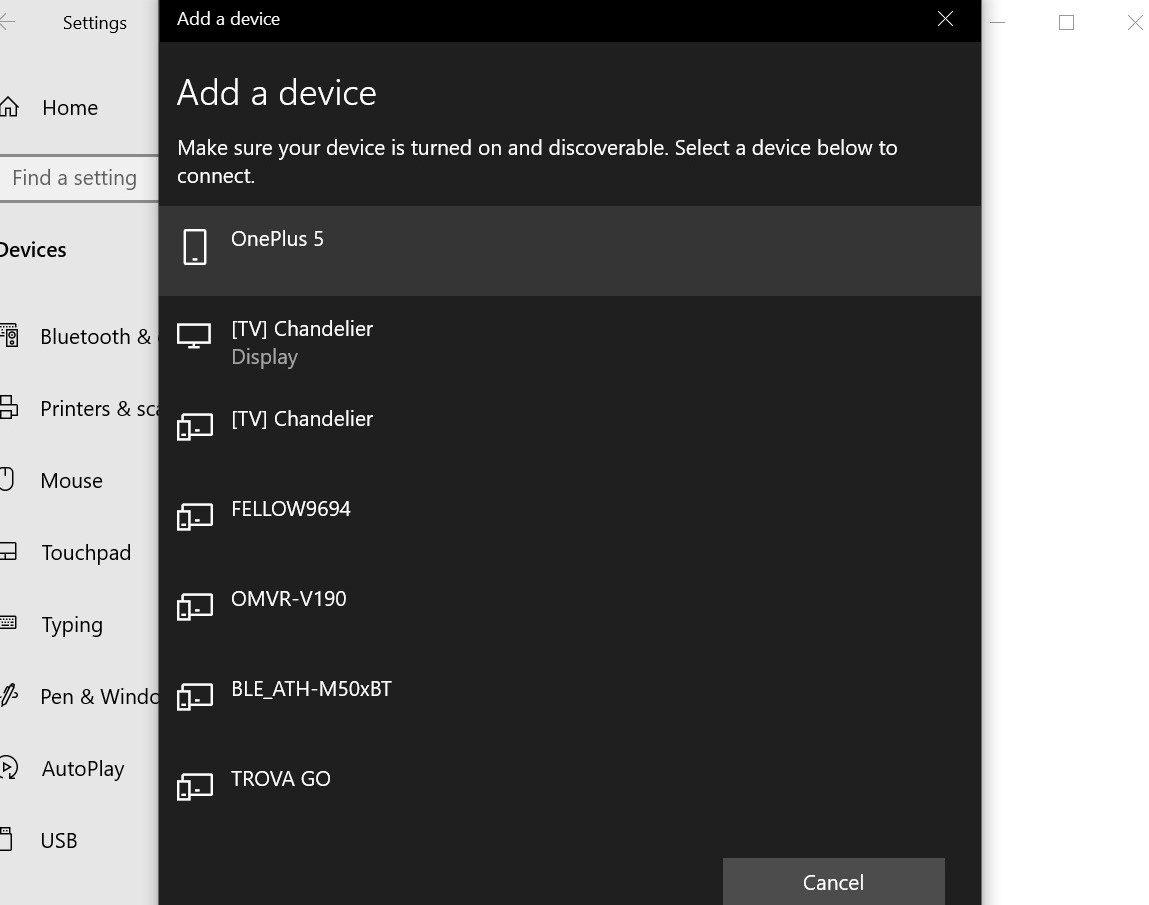Click the phone icon beside OnePlus 5
This screenshot has width=1149, height=905.
coord(194,247)
